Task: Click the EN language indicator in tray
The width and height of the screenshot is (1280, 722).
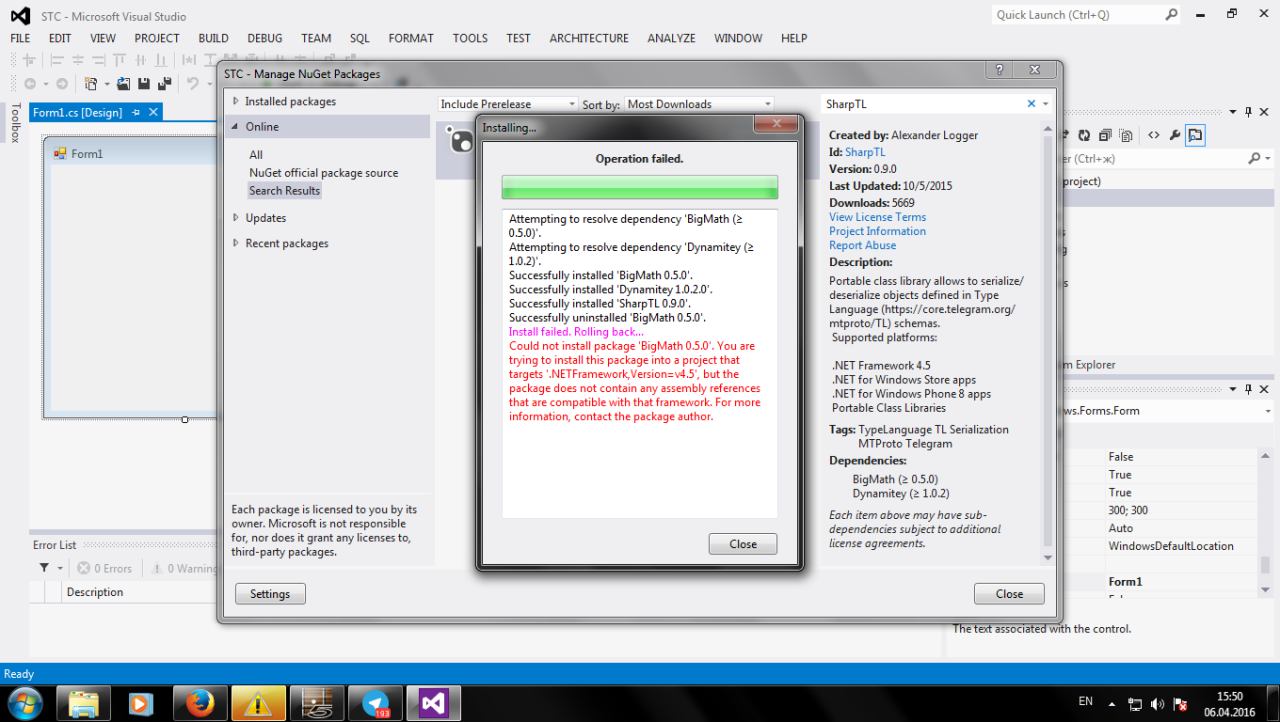Action: click(x=1087, y=703)
